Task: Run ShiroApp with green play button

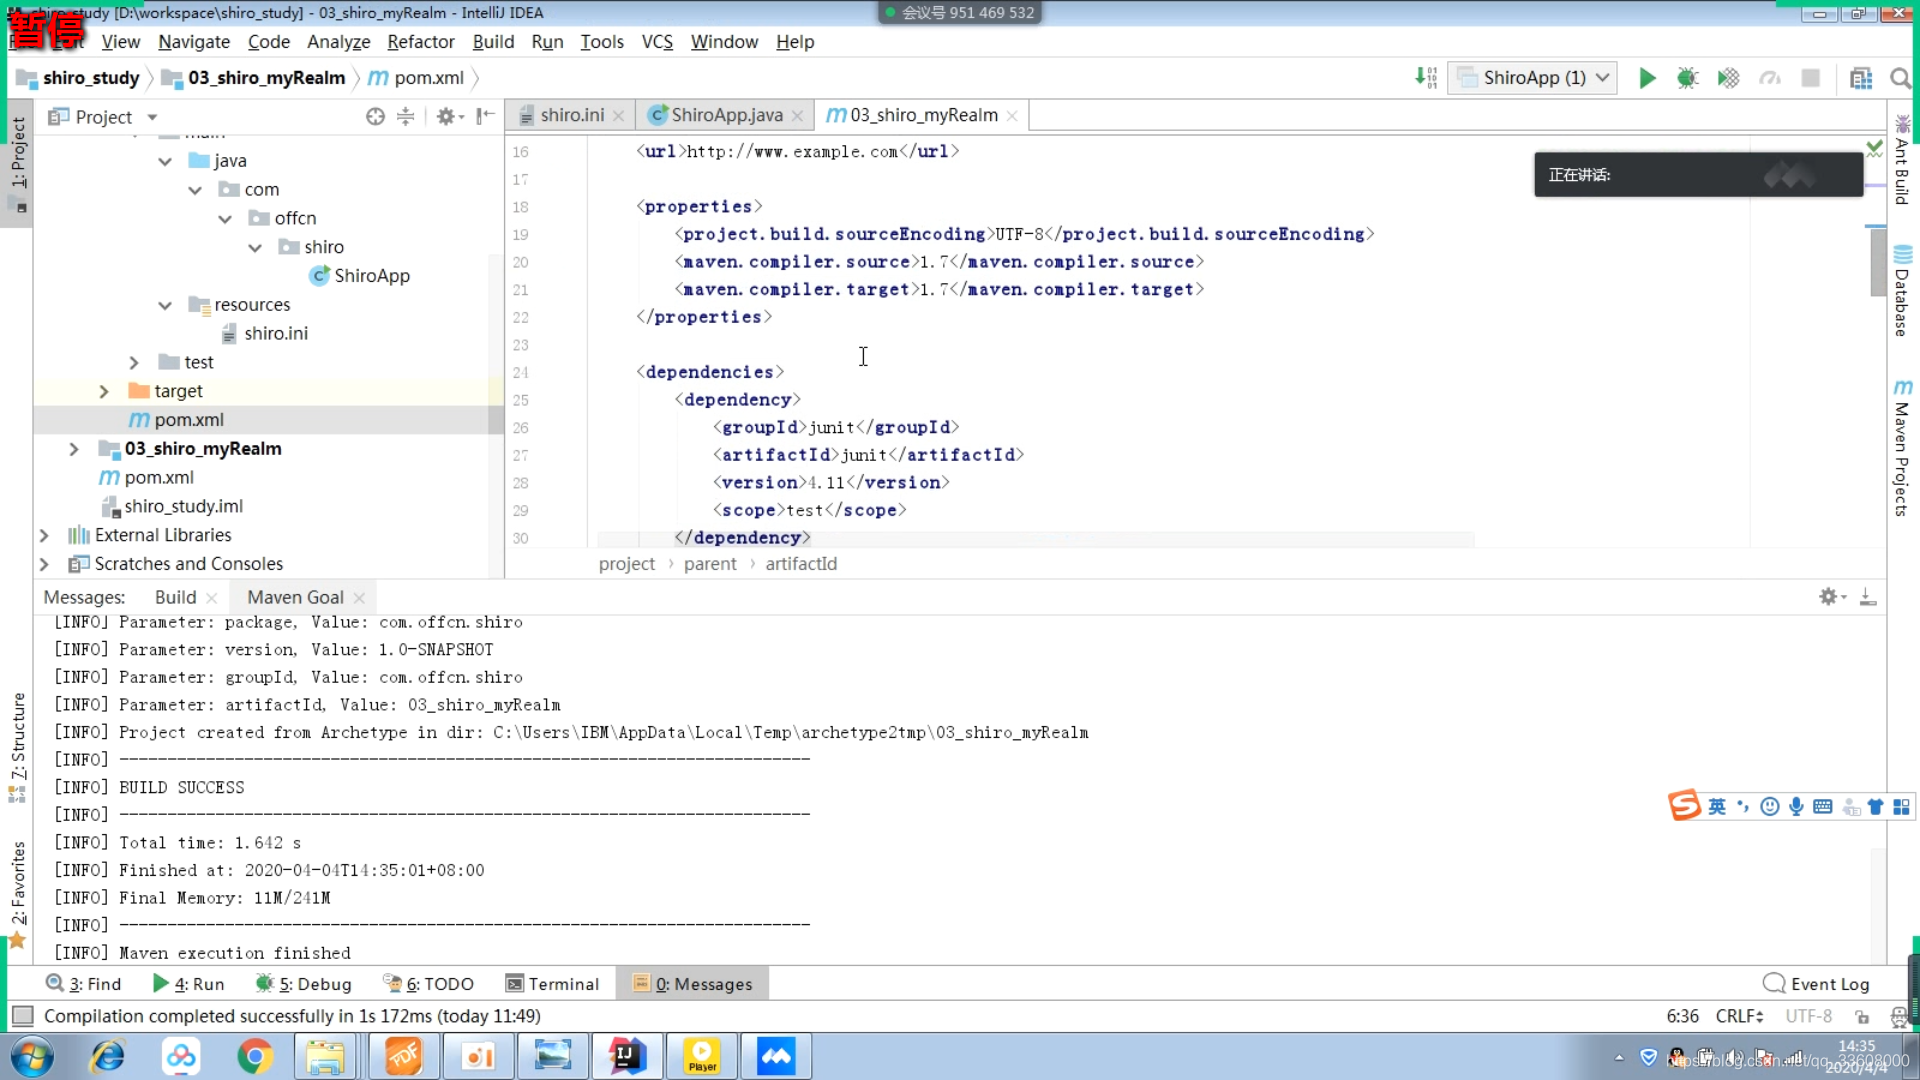Action: point(1647,78)
